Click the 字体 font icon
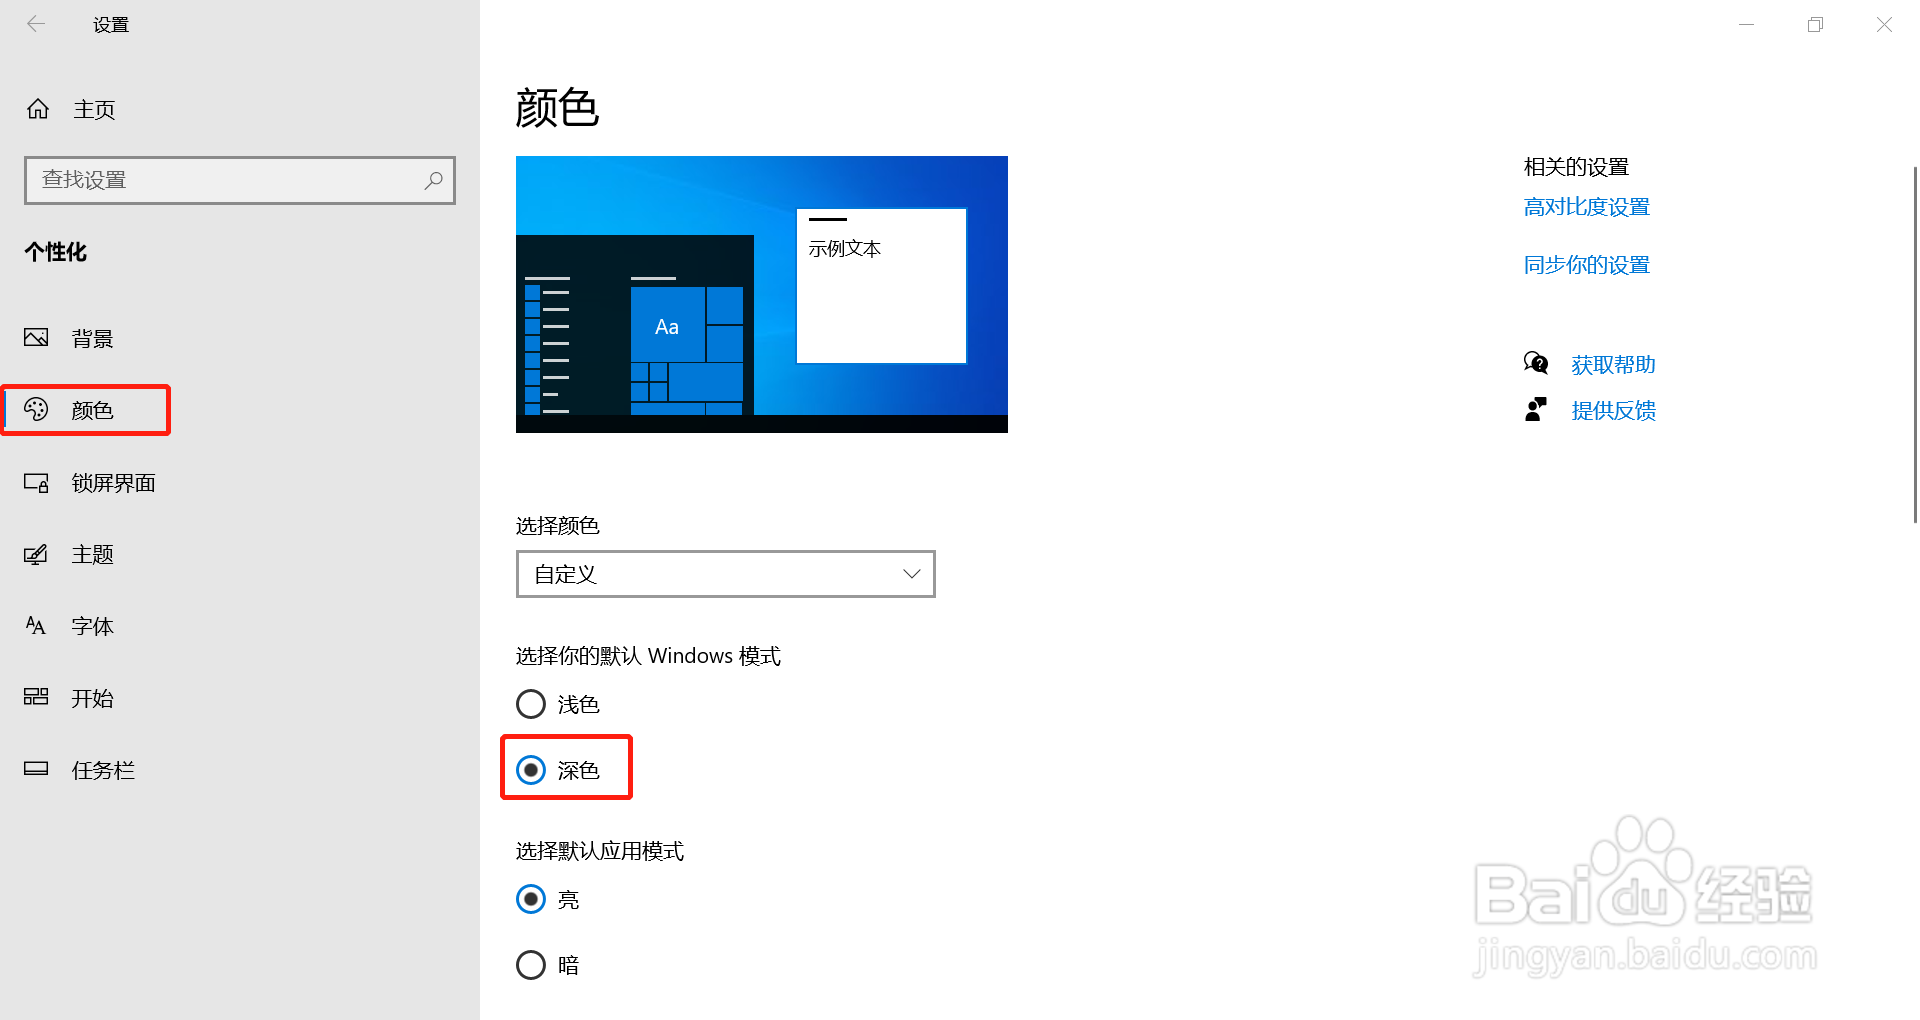 [x=36, y=626]
